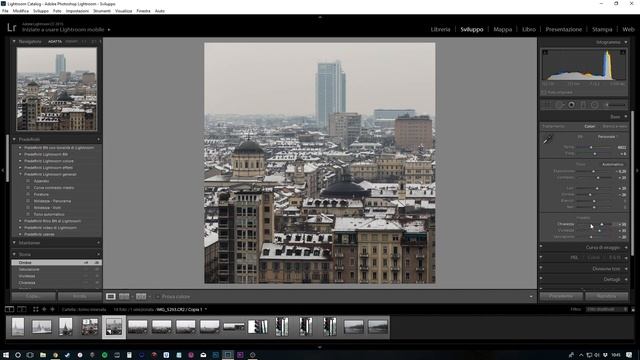Adjust the Temp slider
Screen dimensions: 640x360
point(591,147)
